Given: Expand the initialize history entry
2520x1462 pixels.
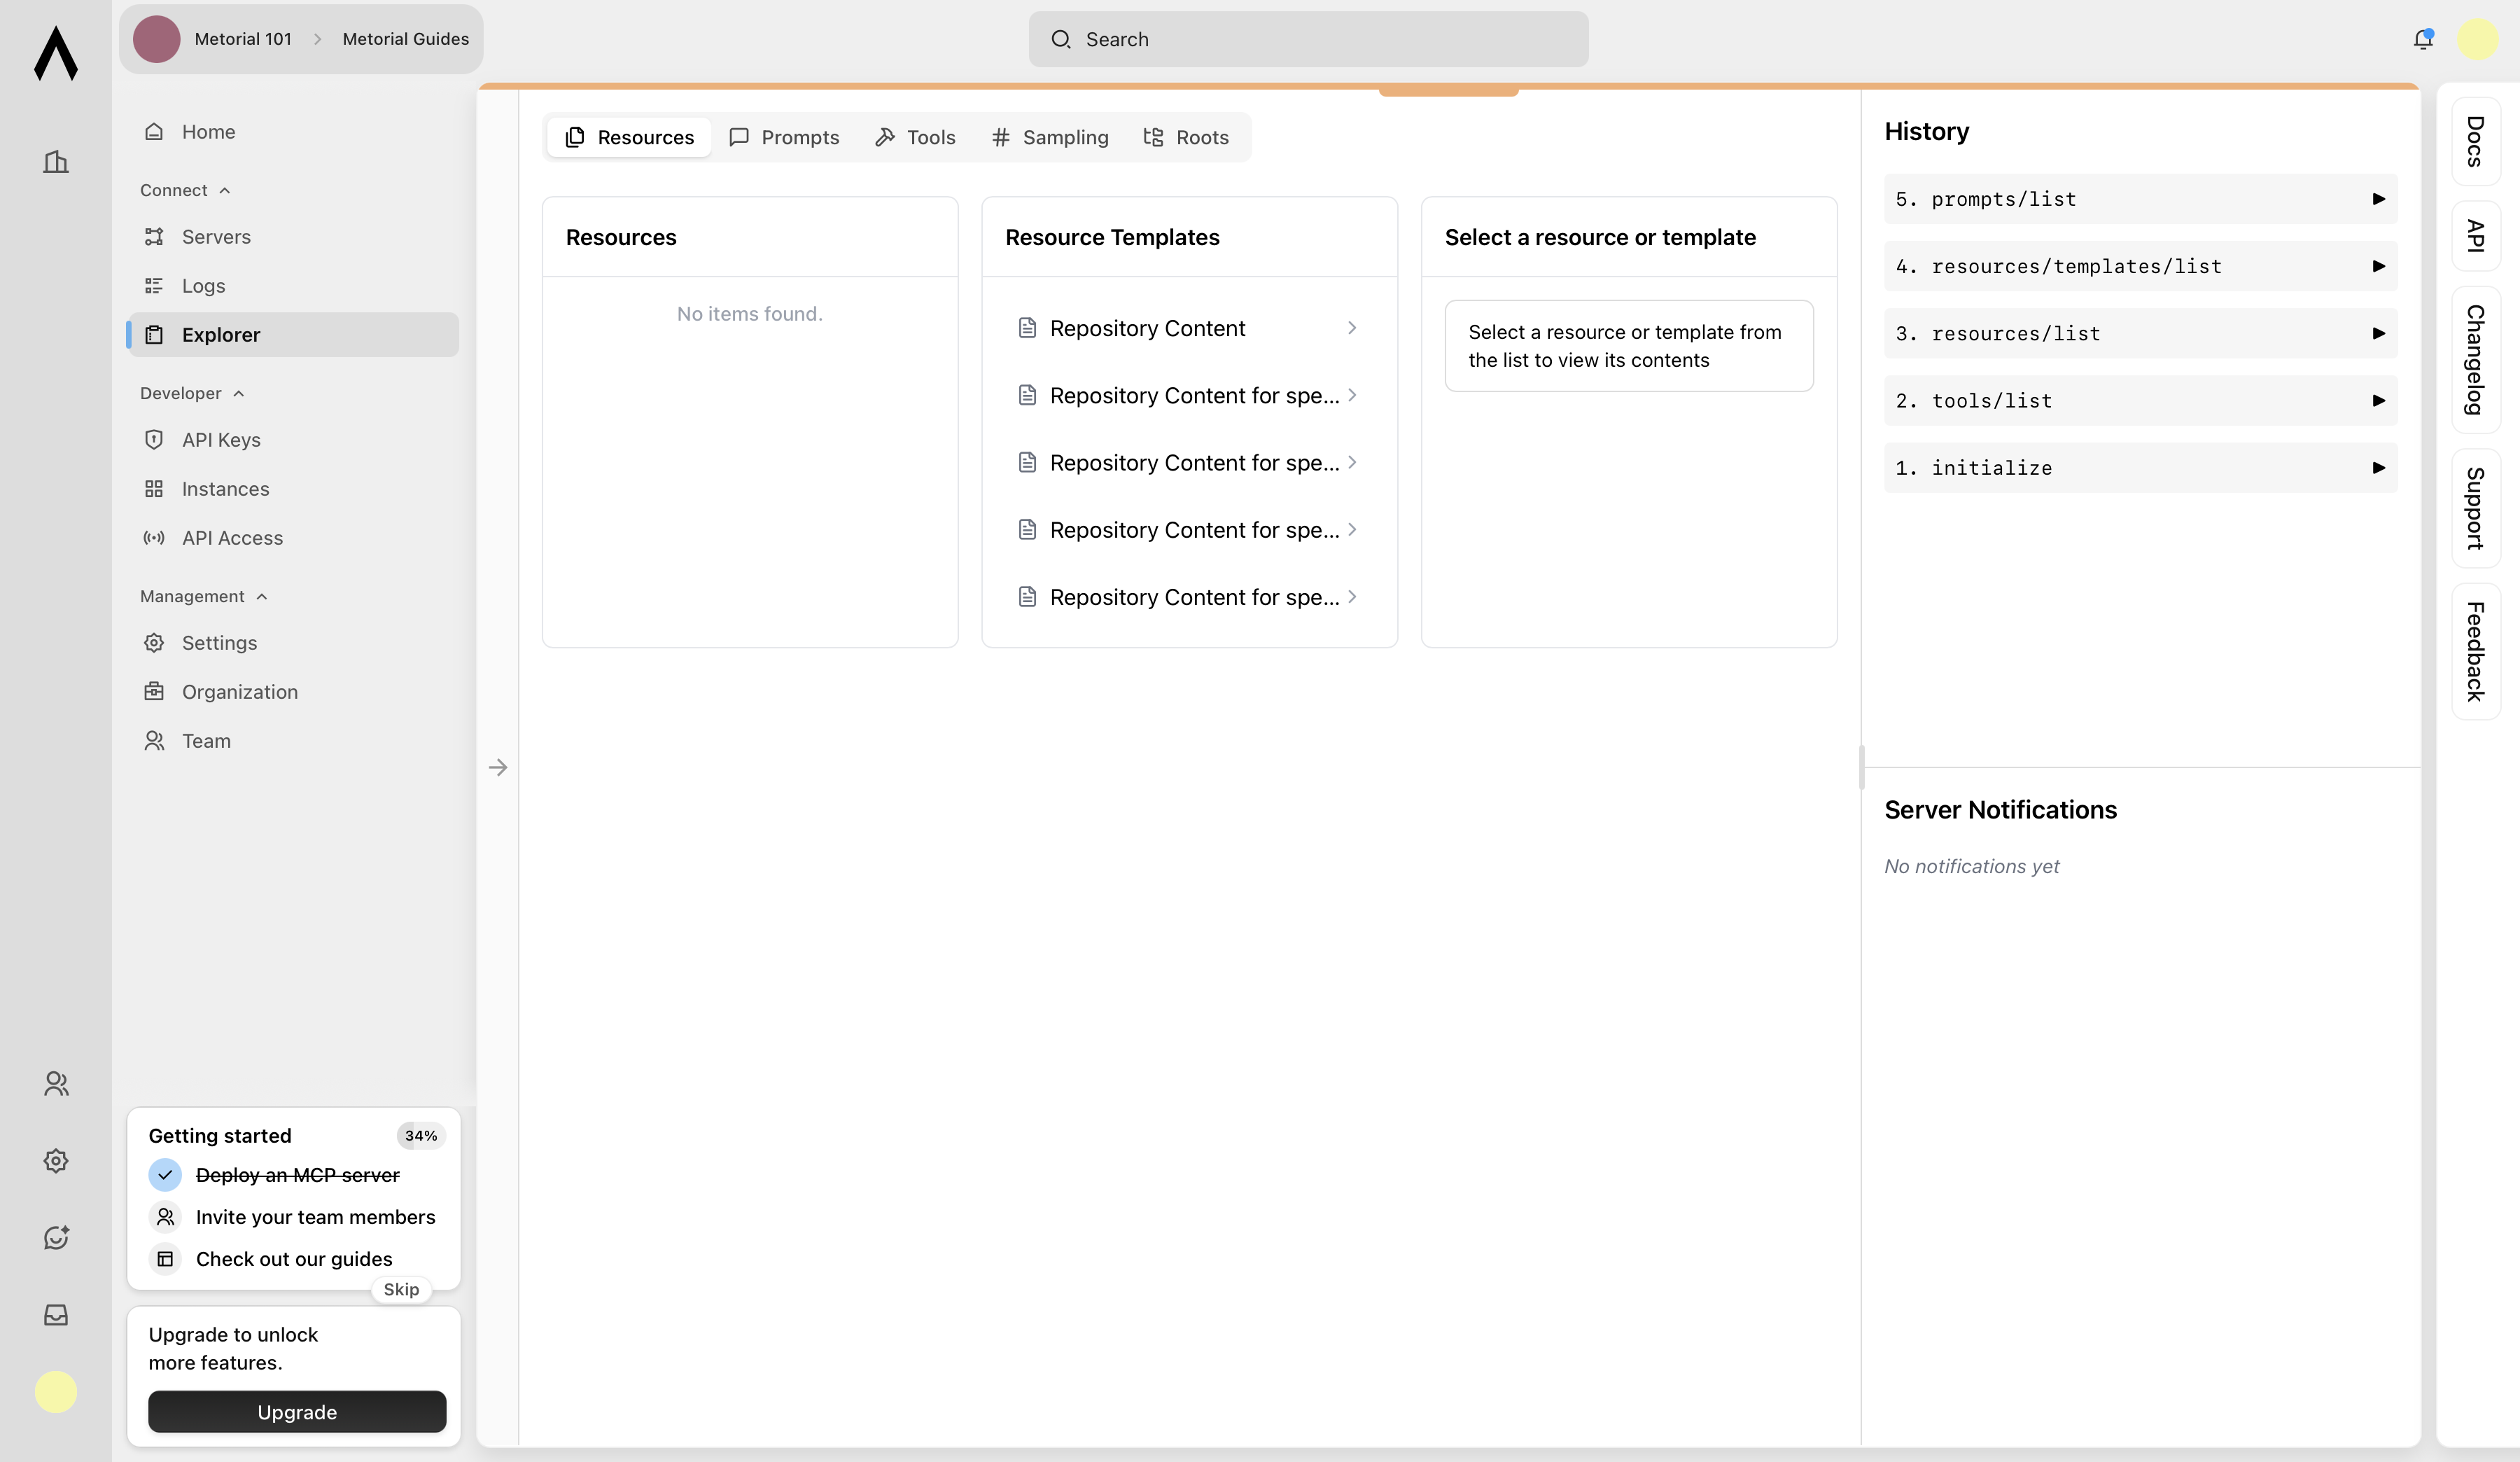Looking at the screenshot, I should click(x=2378, y=467).
